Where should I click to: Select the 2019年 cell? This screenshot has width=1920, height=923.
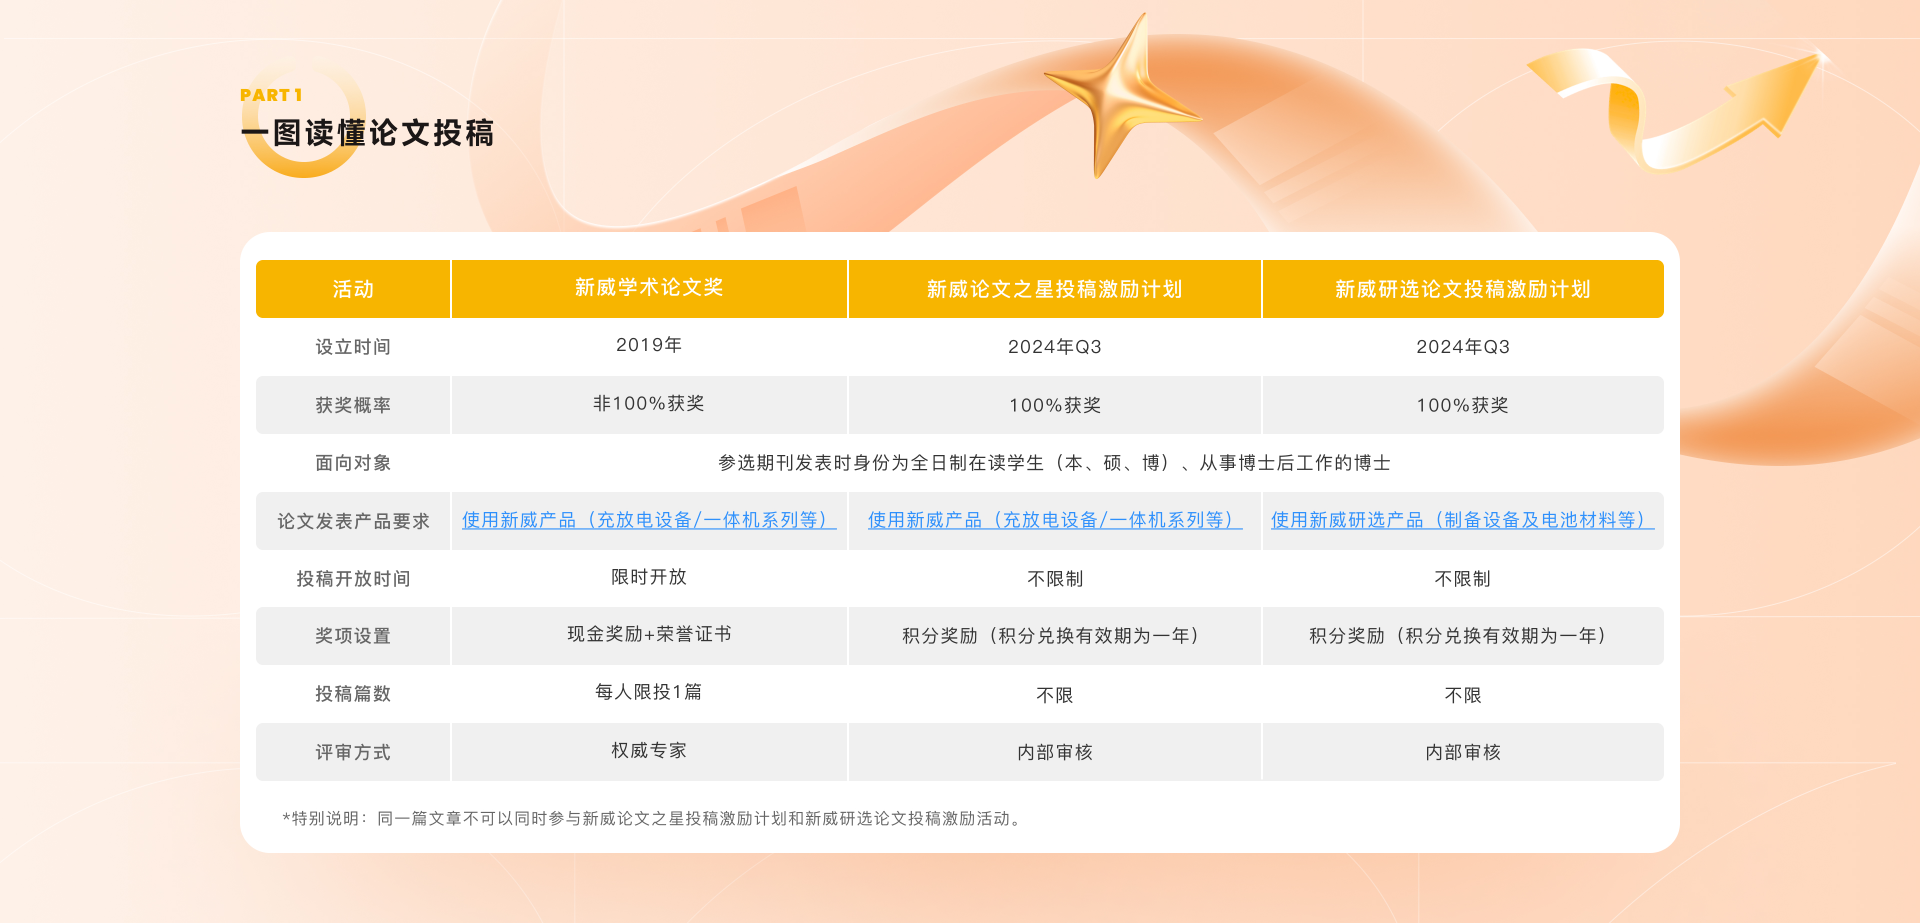tap(649, 345)
